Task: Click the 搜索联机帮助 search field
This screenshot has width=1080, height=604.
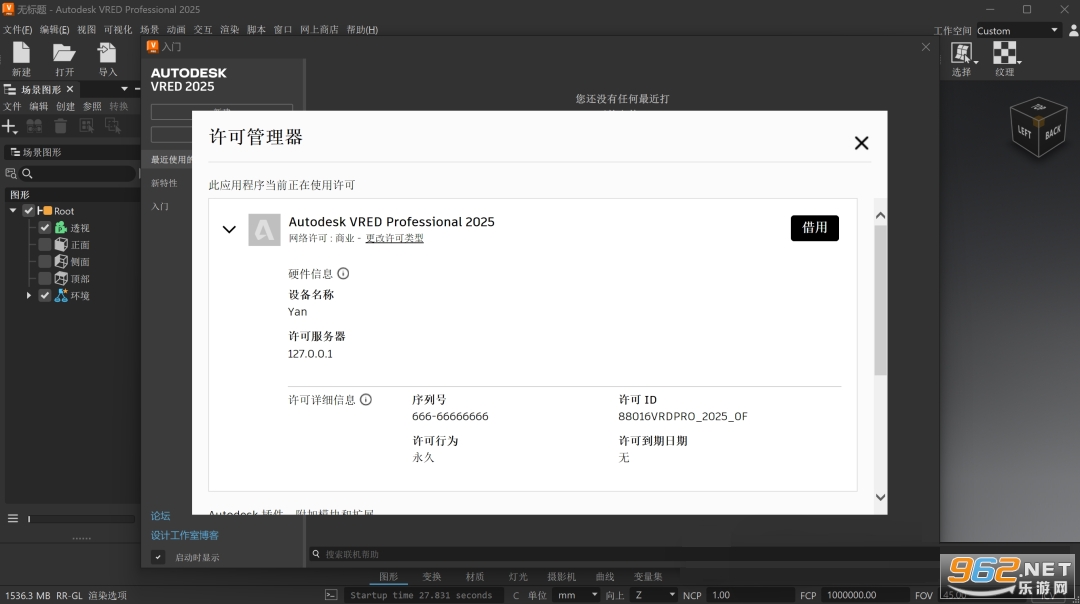Action: [x=623, y=554]
